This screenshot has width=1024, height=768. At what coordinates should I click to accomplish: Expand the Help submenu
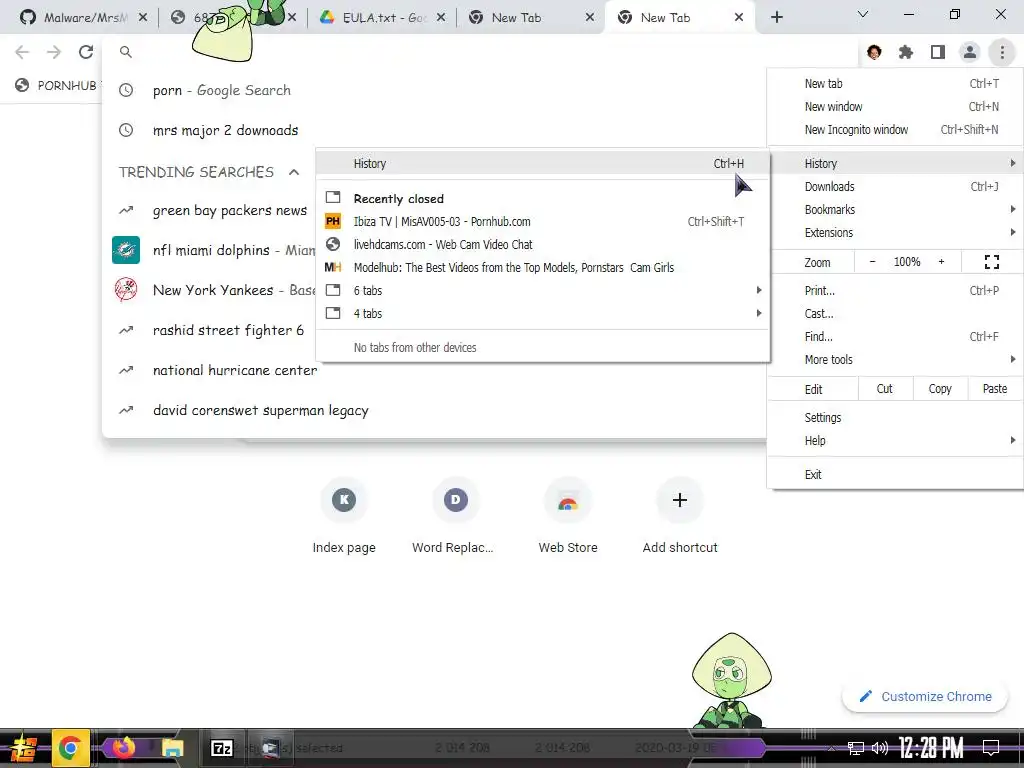[x=895, y=441]
